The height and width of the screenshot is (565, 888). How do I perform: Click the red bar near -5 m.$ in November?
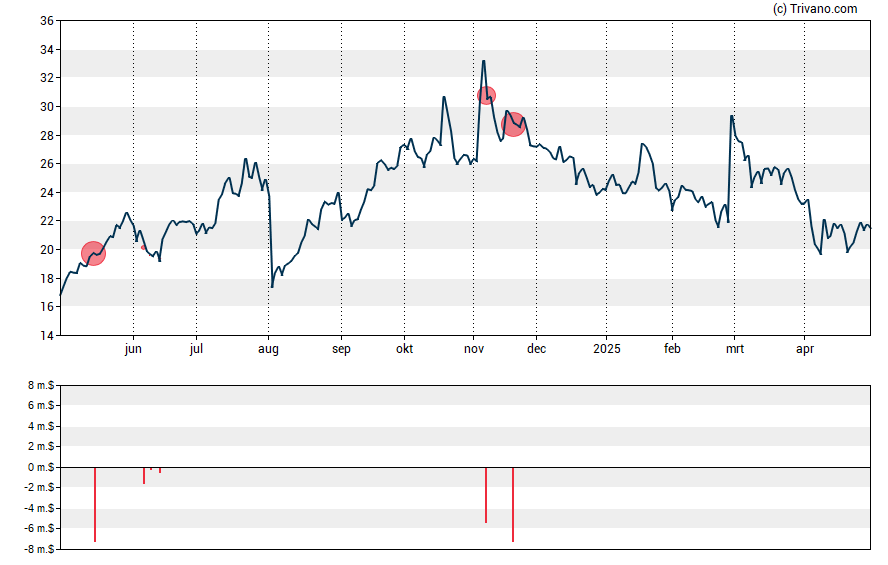click(486, 495)
